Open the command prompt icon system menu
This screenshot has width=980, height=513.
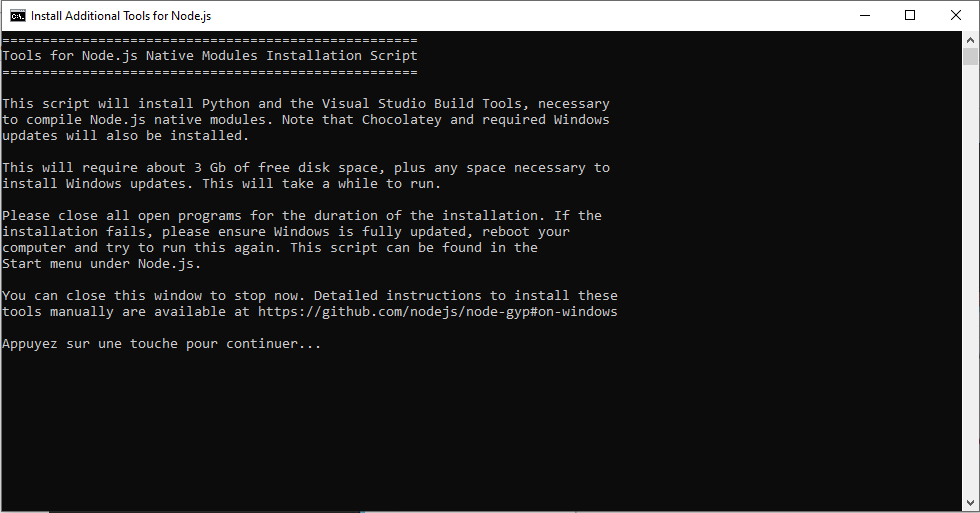point(18,16)
